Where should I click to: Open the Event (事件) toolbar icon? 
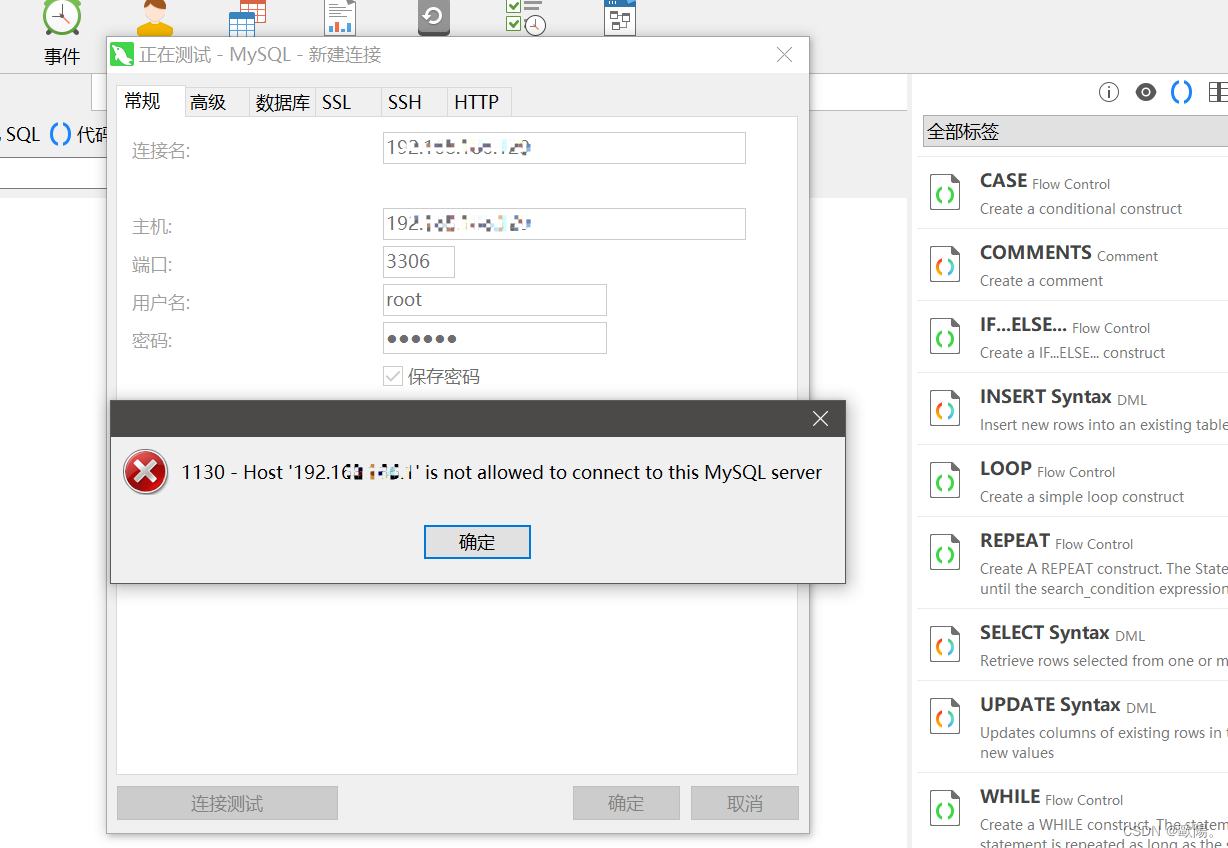click(62, 18)
